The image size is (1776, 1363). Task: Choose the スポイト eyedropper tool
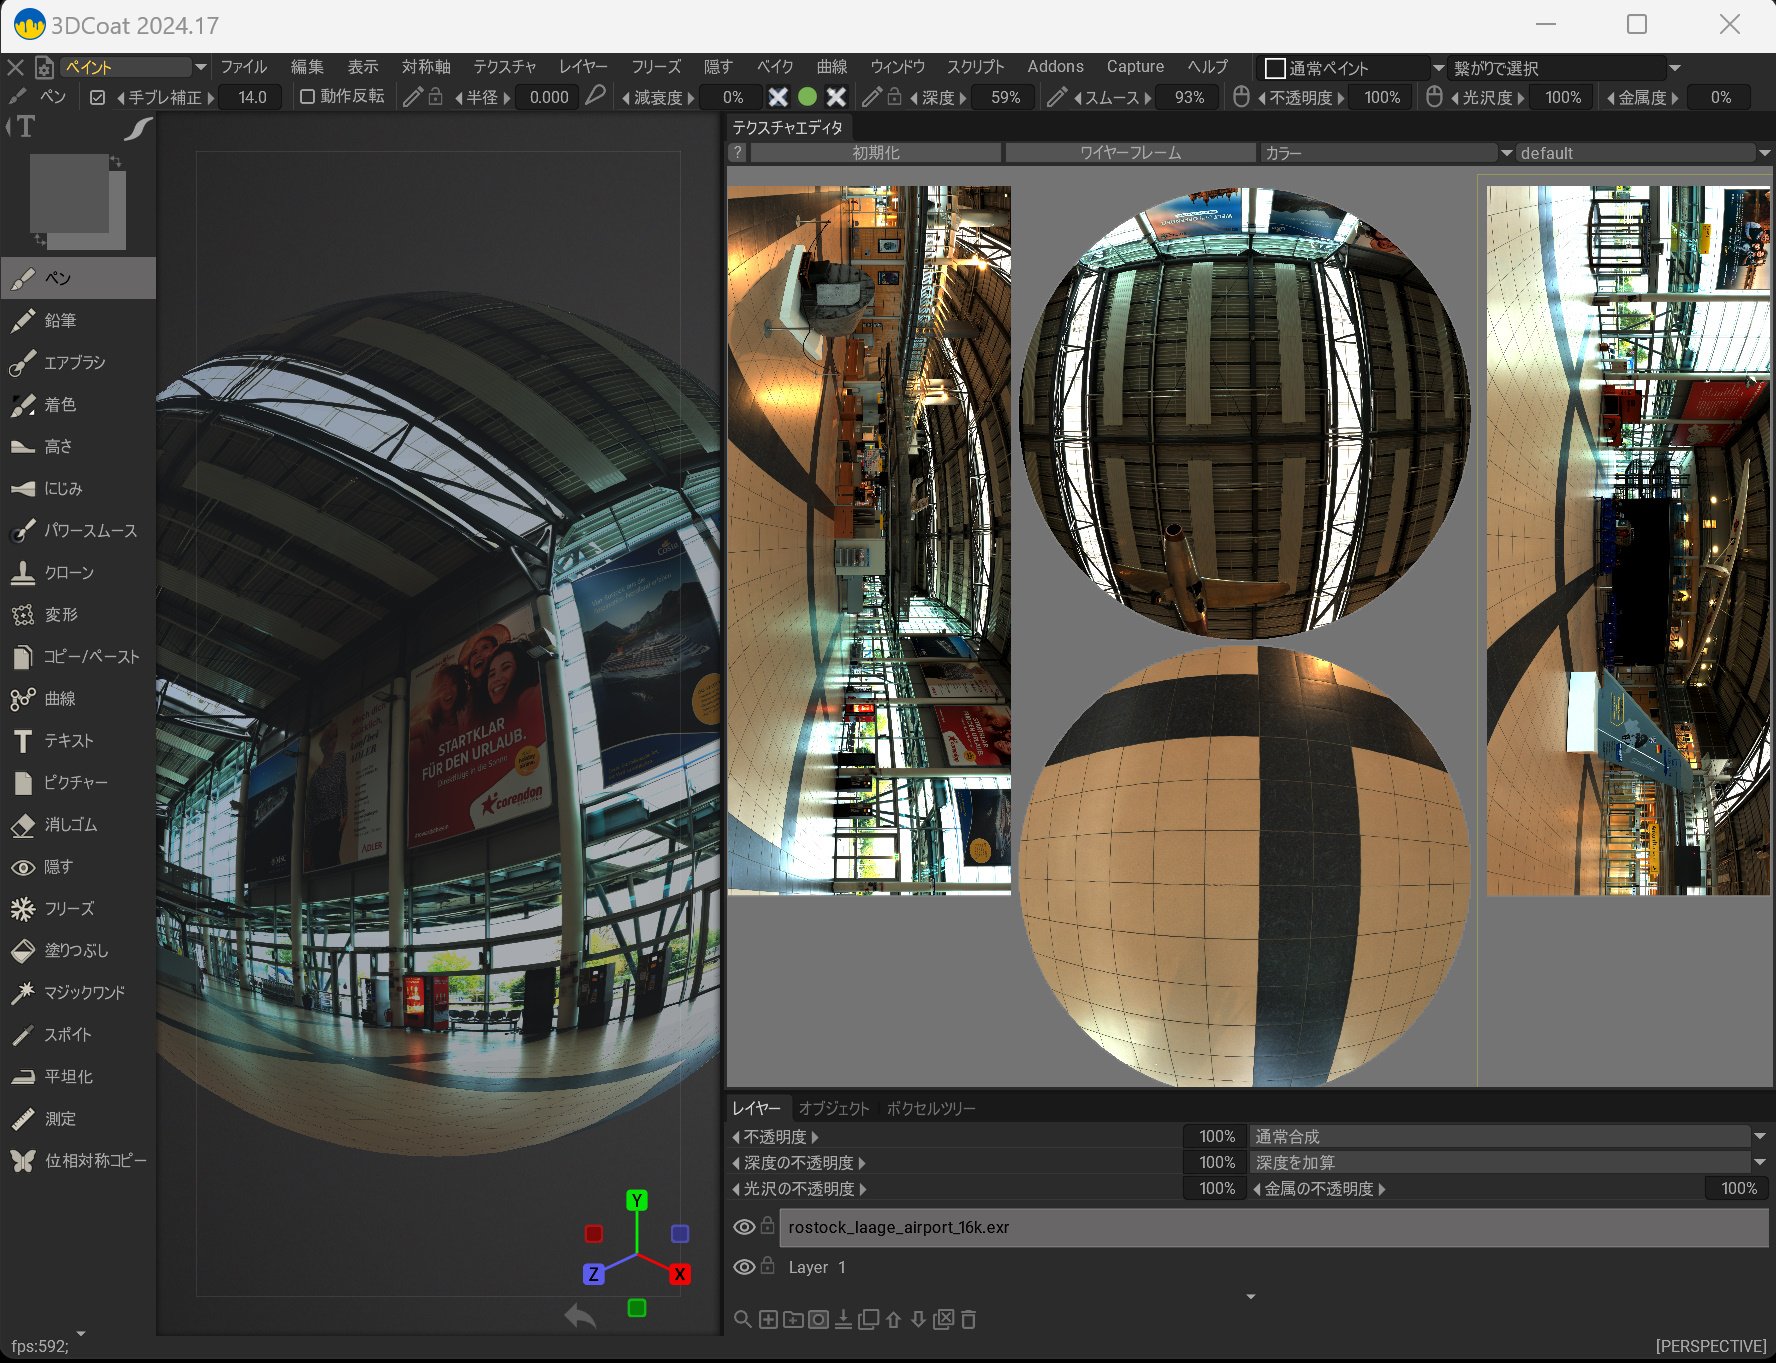pos(67,1035)
